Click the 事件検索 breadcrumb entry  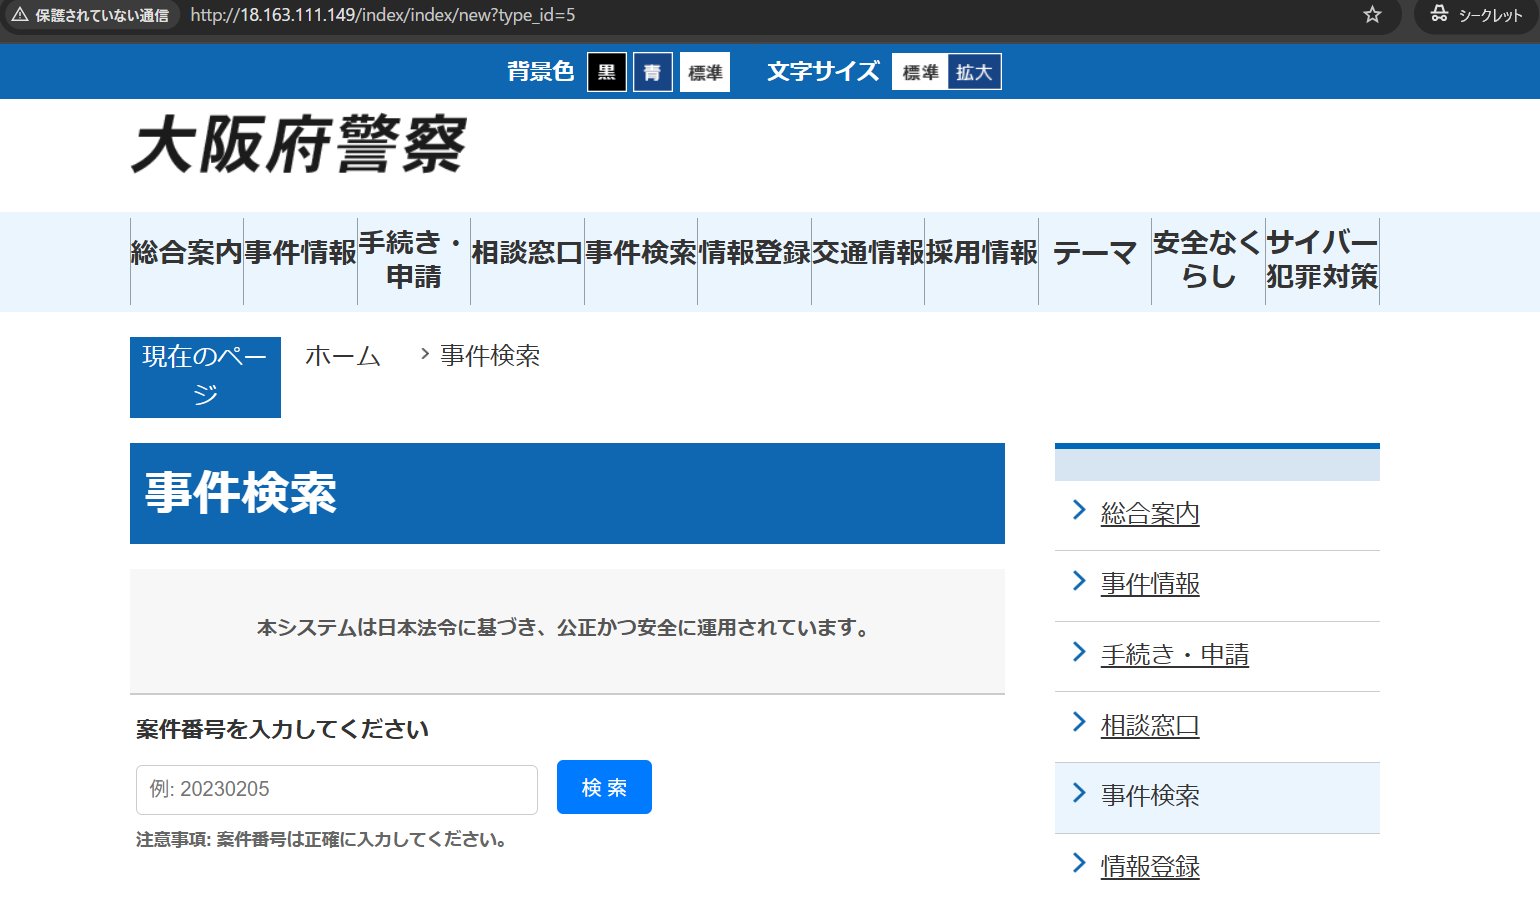pos(490,356)
